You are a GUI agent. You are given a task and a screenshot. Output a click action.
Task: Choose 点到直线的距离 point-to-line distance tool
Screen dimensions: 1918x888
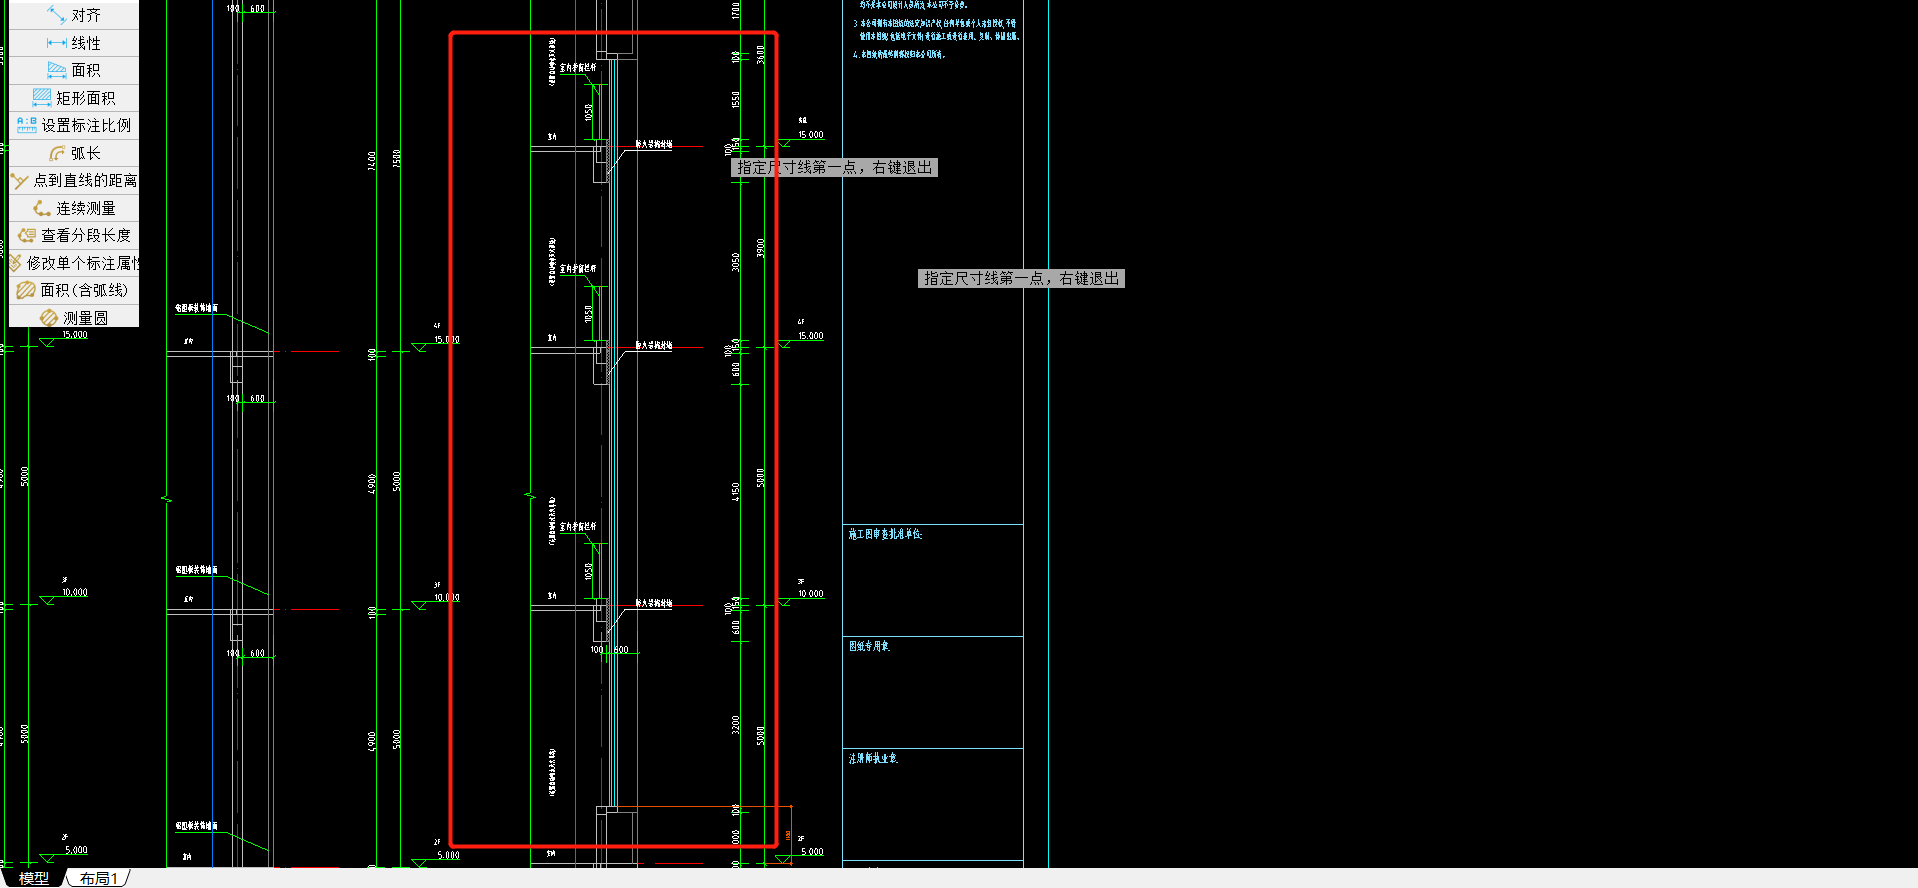pyautogui.click(x=74, y=180)
